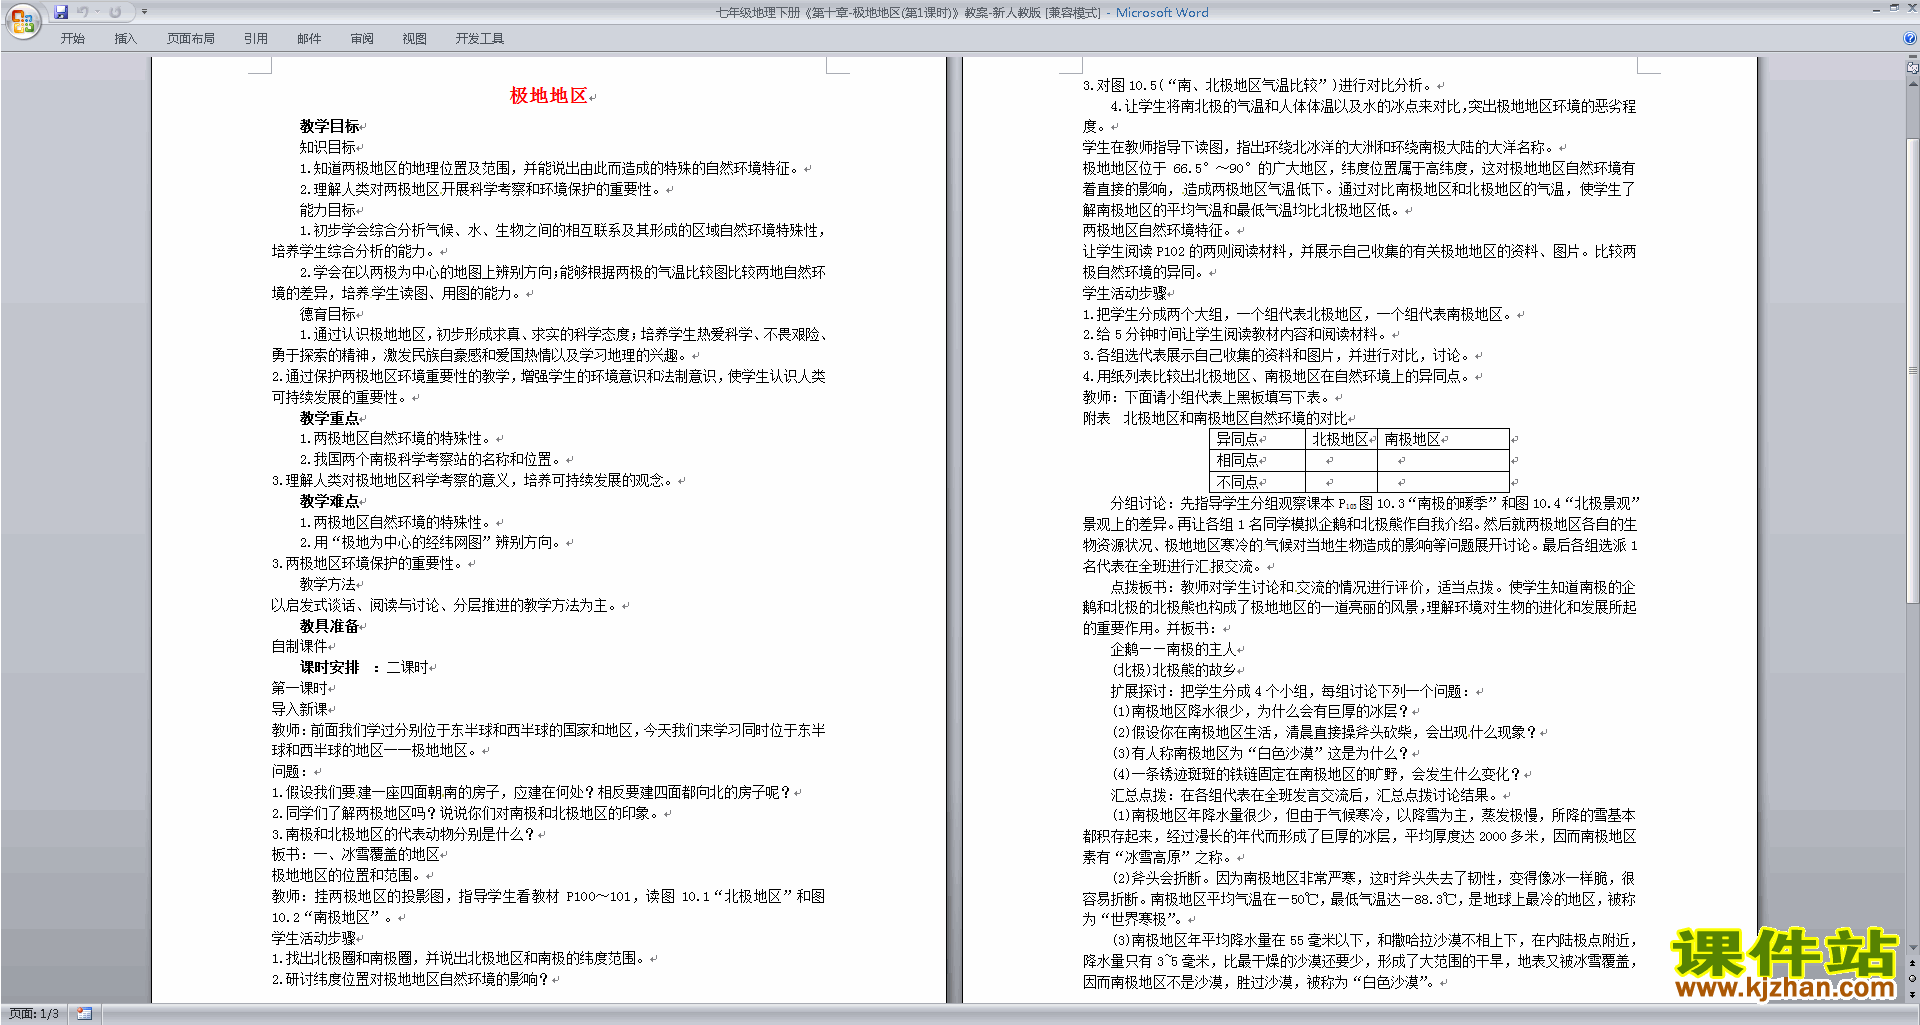Click the question (3)有人称南极地区为“白色沙漠”这是为什么
1920x1025 pixels.
[x=1260, y=753]
